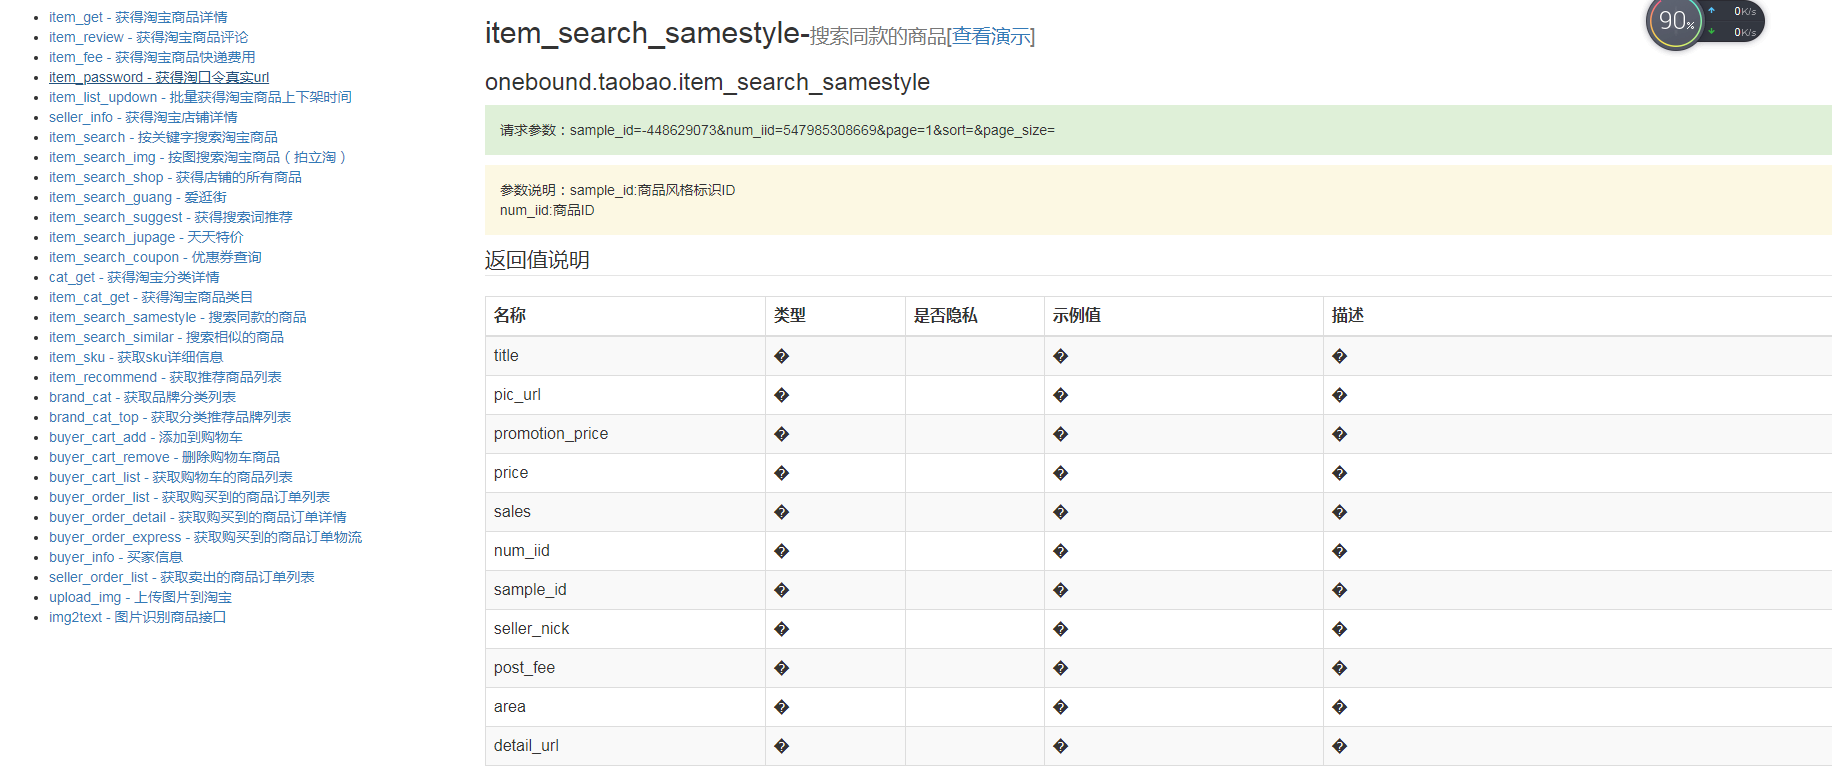Click the price row name cell
The width and height of the screenshot is (1832, 772).
pyautogui.click(x=625, y=473)
